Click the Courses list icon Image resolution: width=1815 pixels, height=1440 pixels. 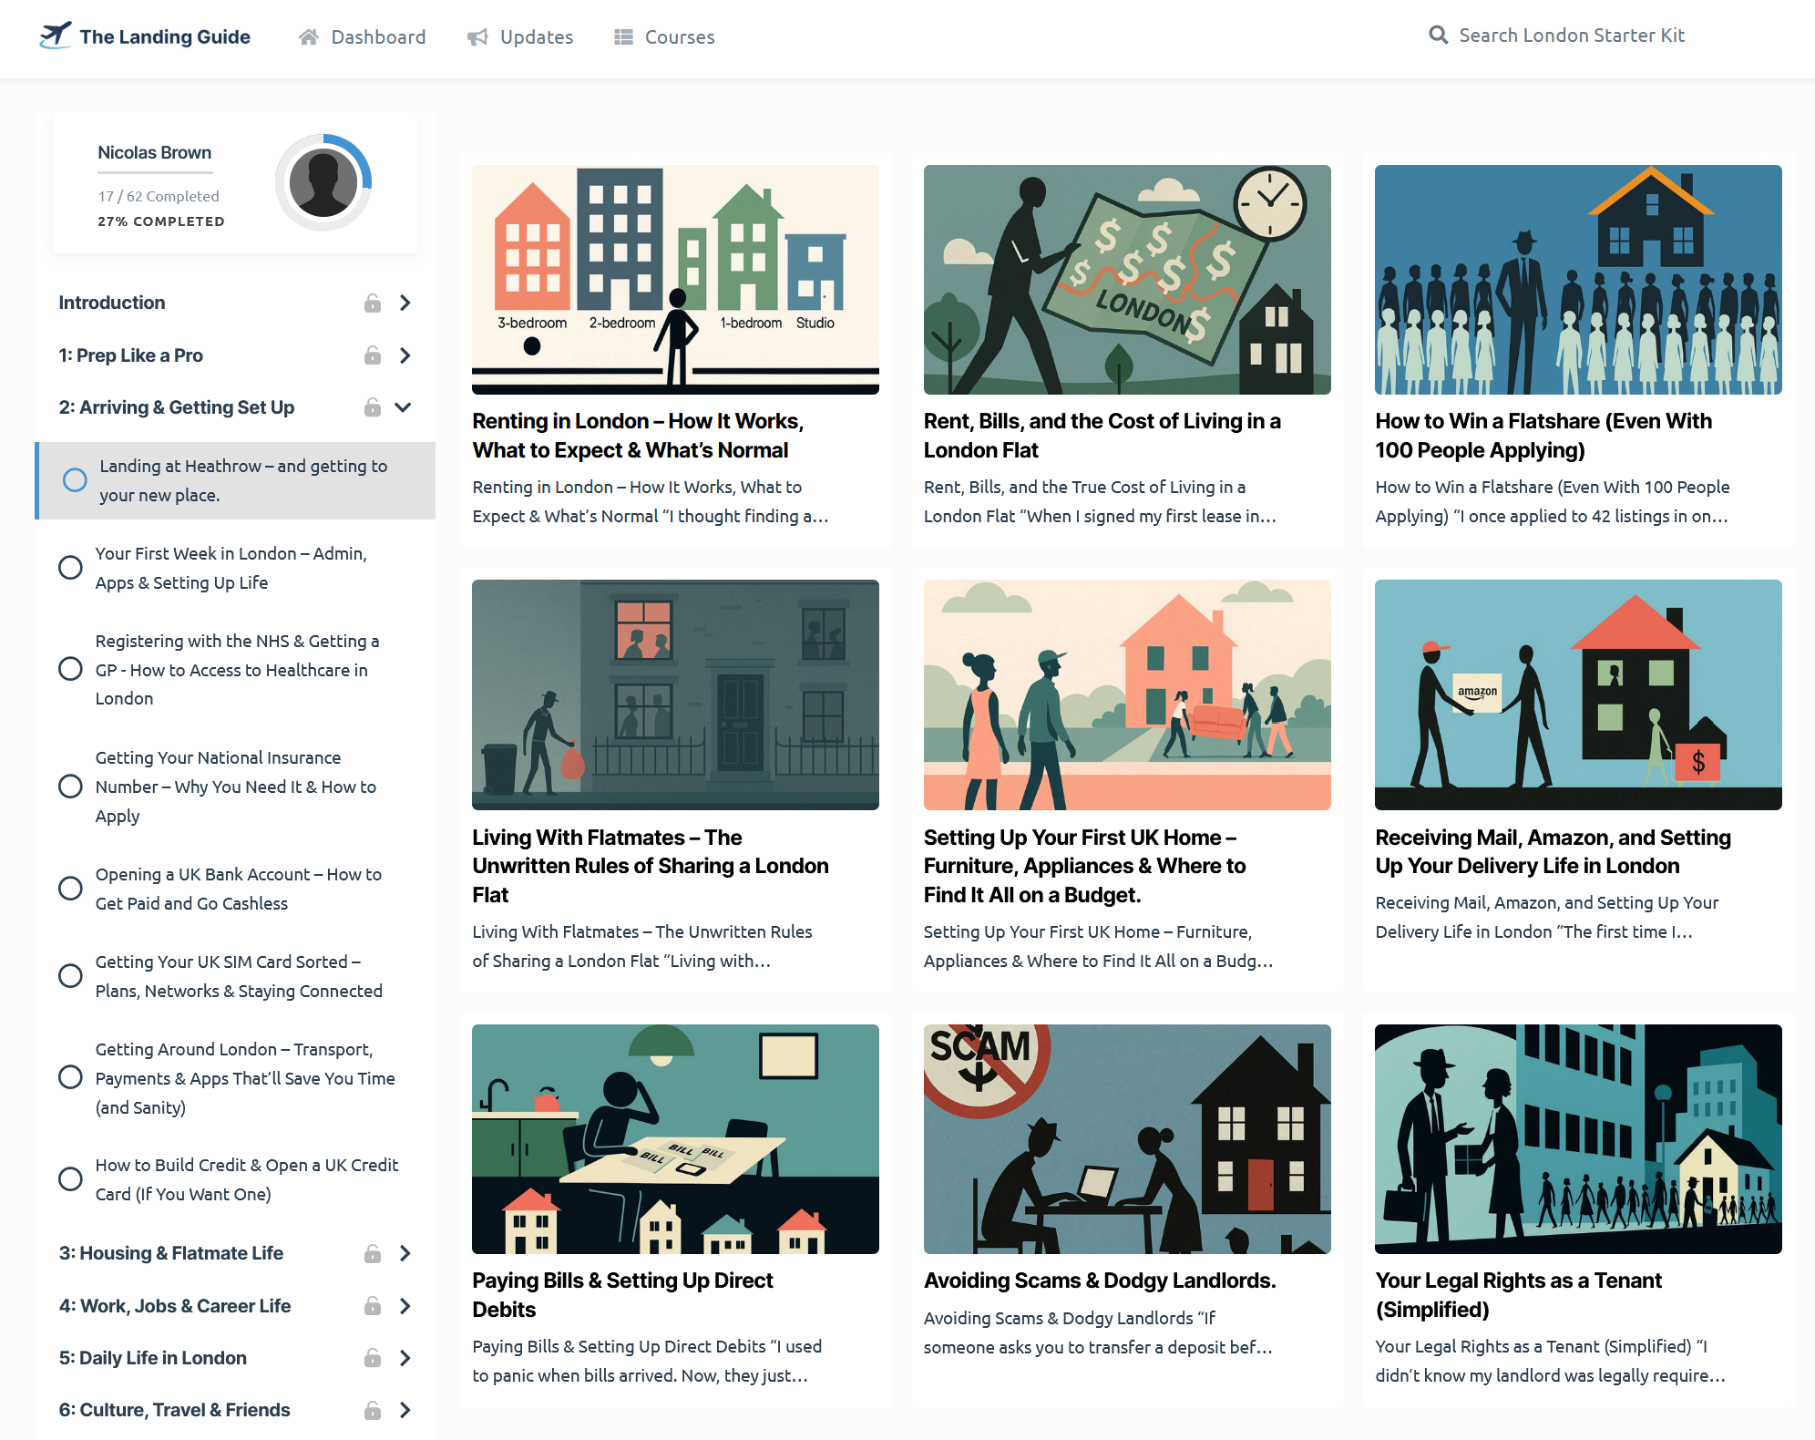623,37
